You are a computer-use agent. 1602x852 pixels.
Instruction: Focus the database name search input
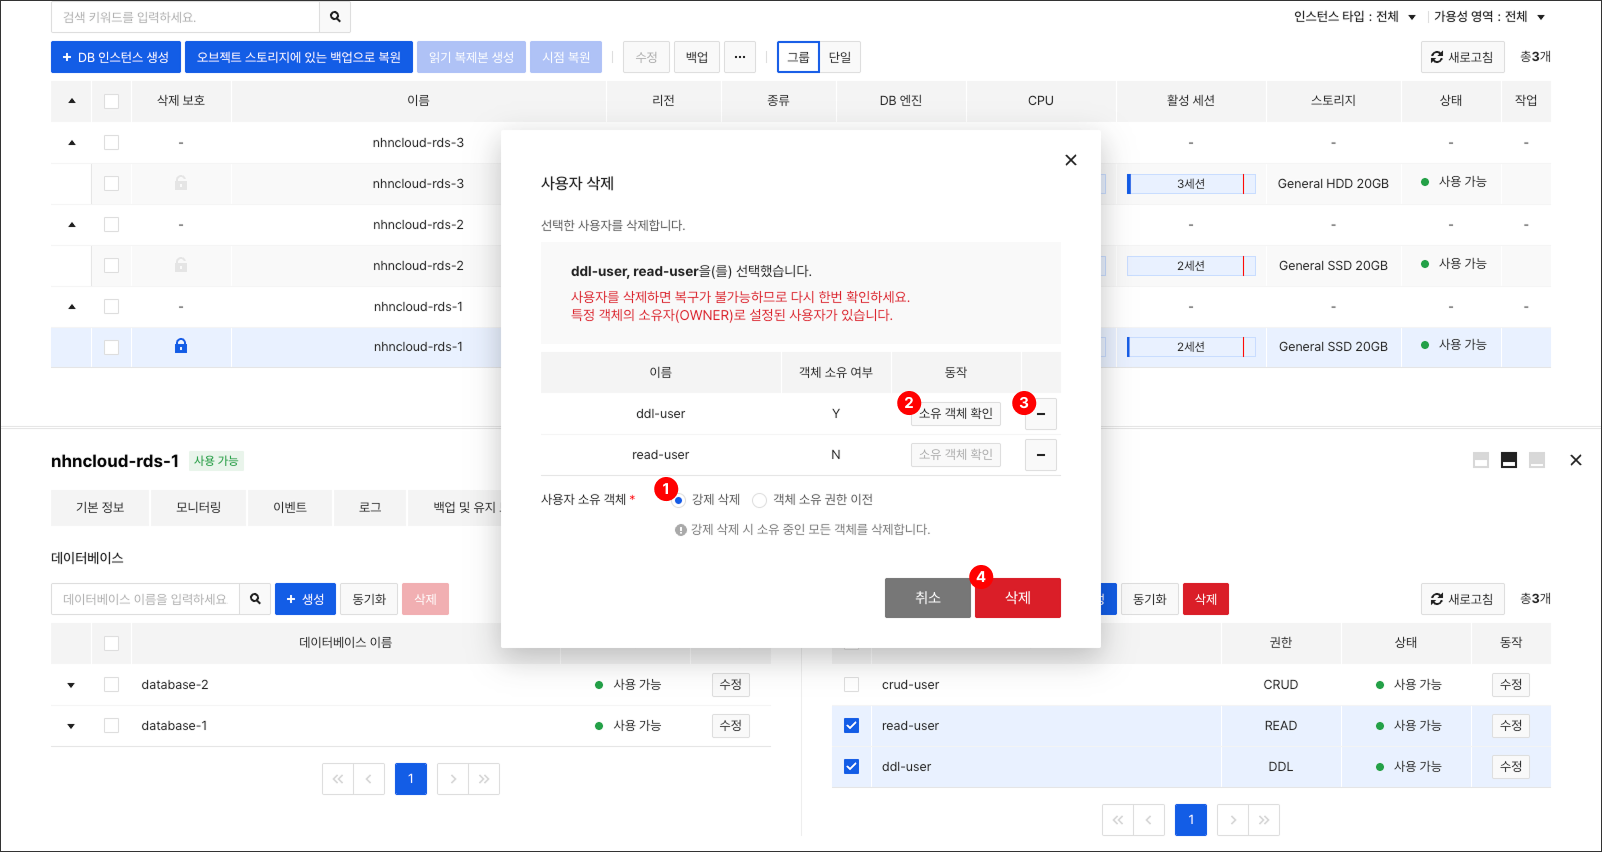pyautogui.click(x=145, y=599)
